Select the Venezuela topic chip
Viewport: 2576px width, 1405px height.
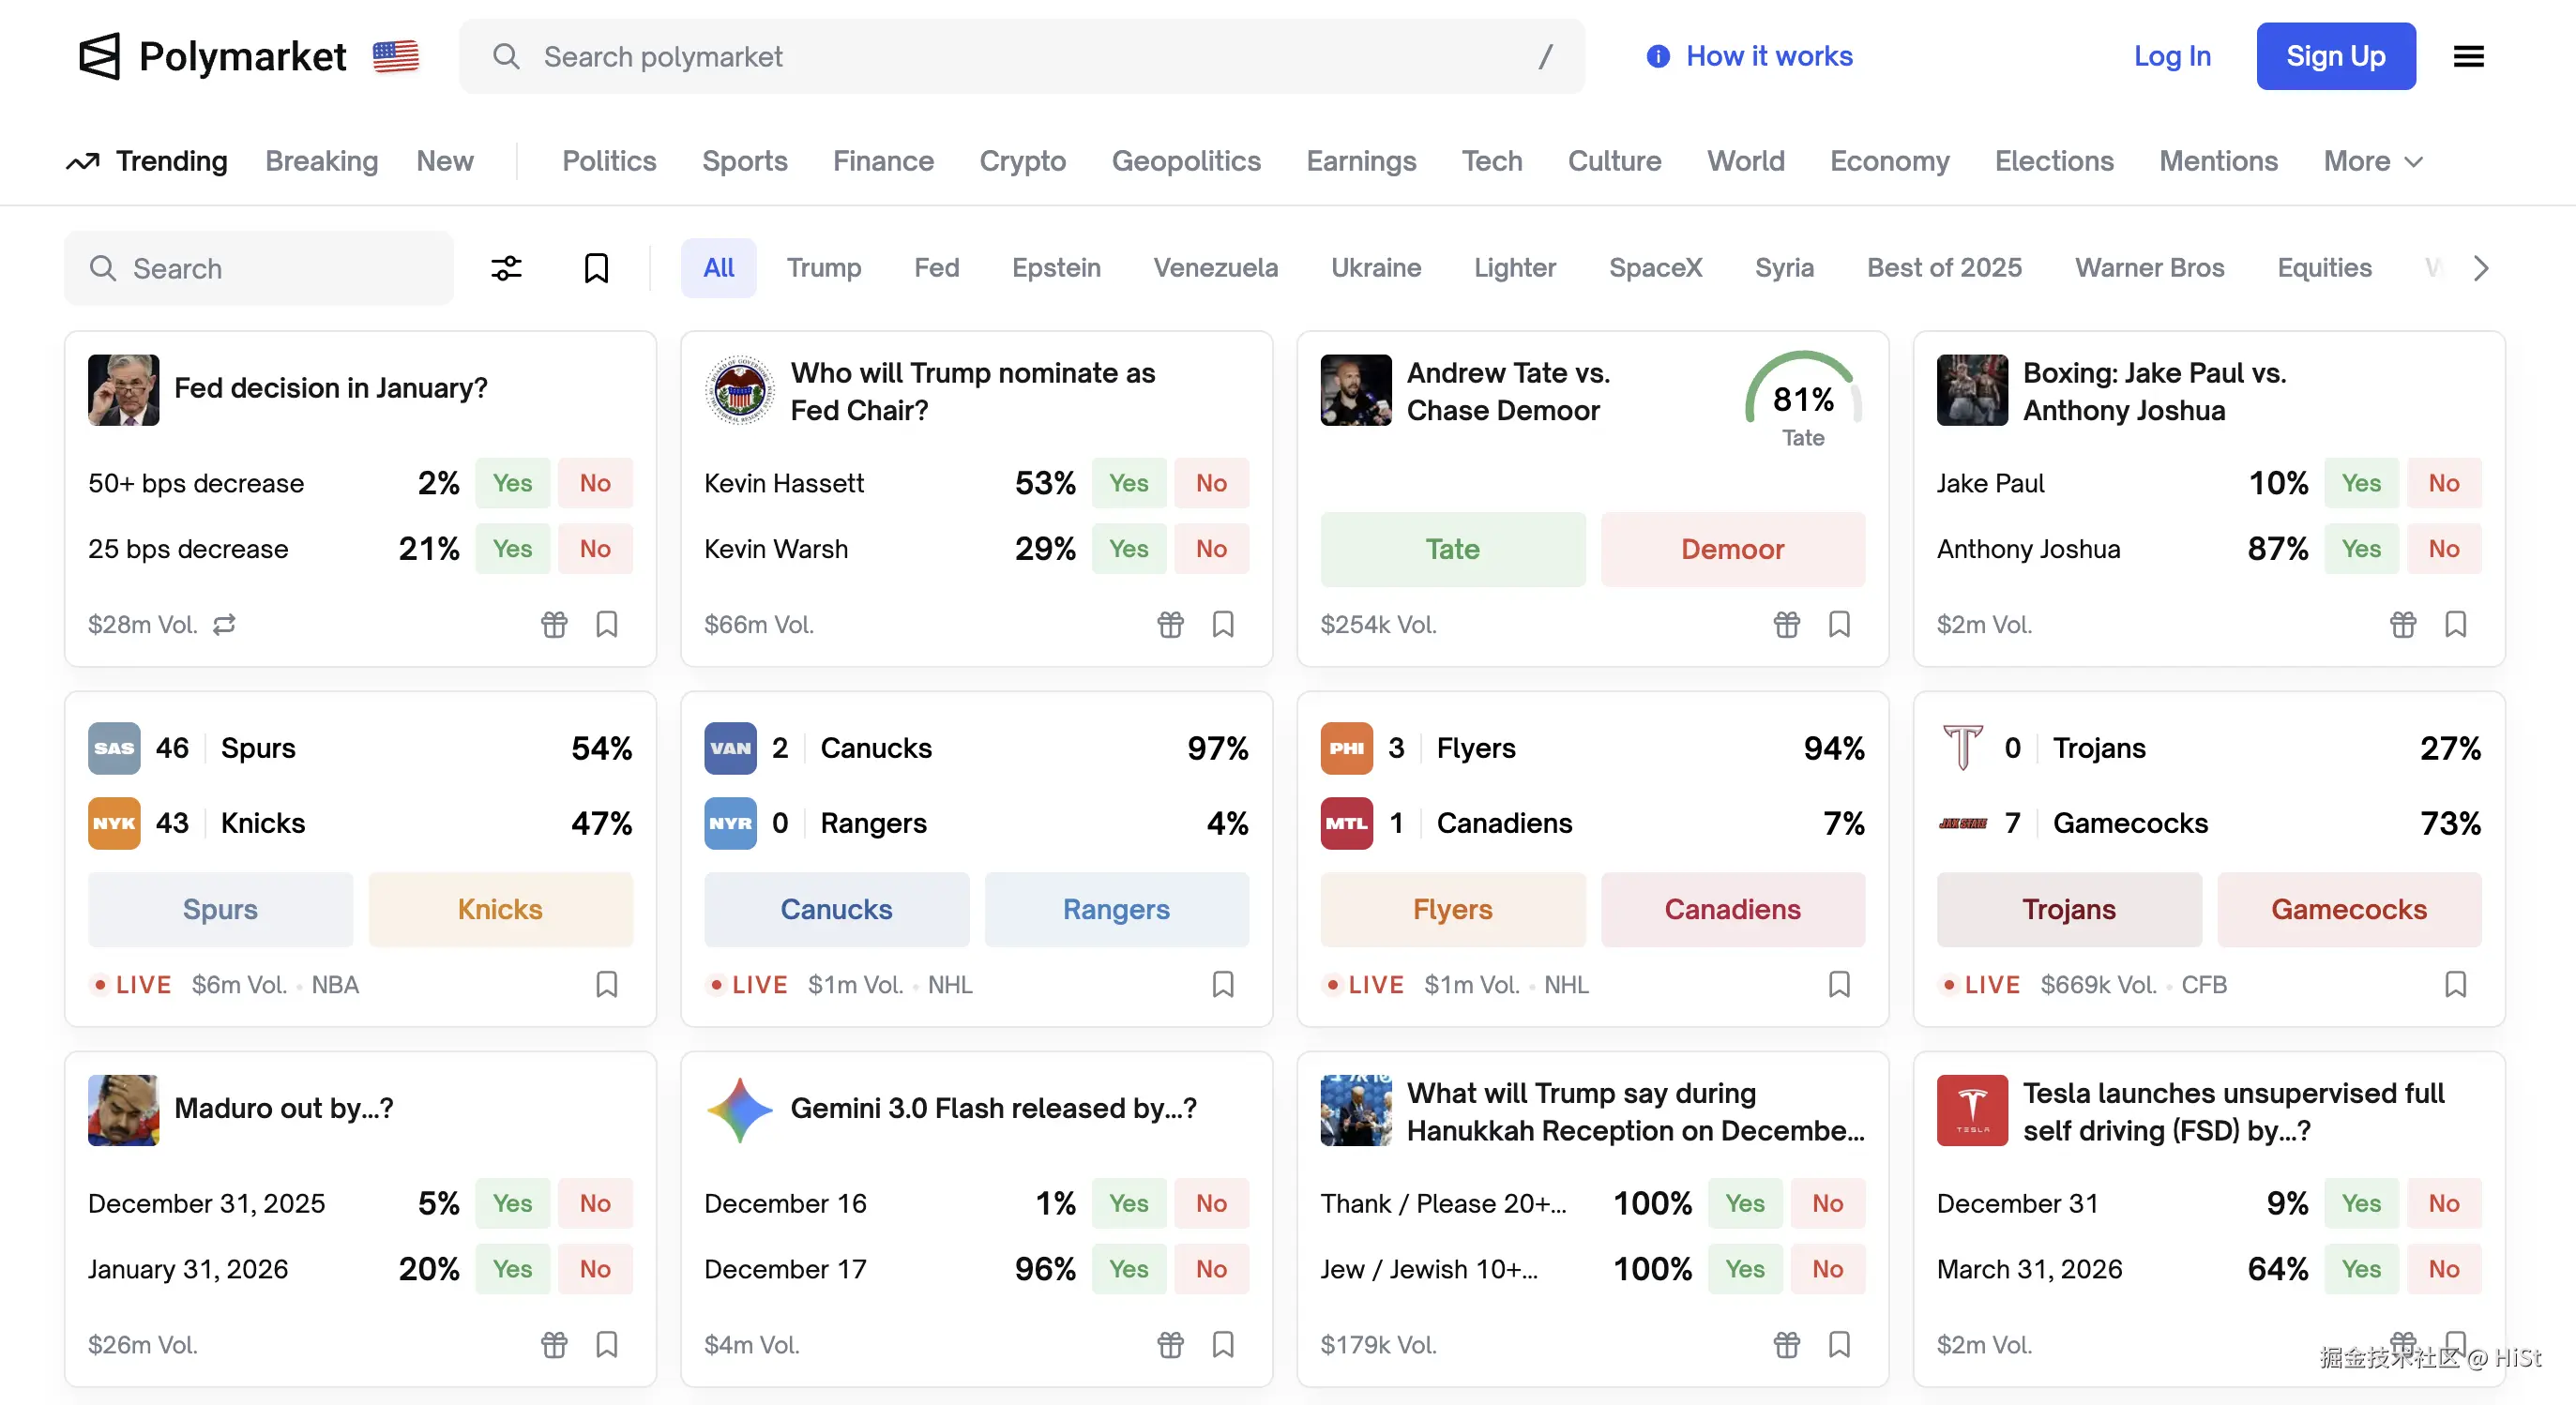click(1215, 268)
